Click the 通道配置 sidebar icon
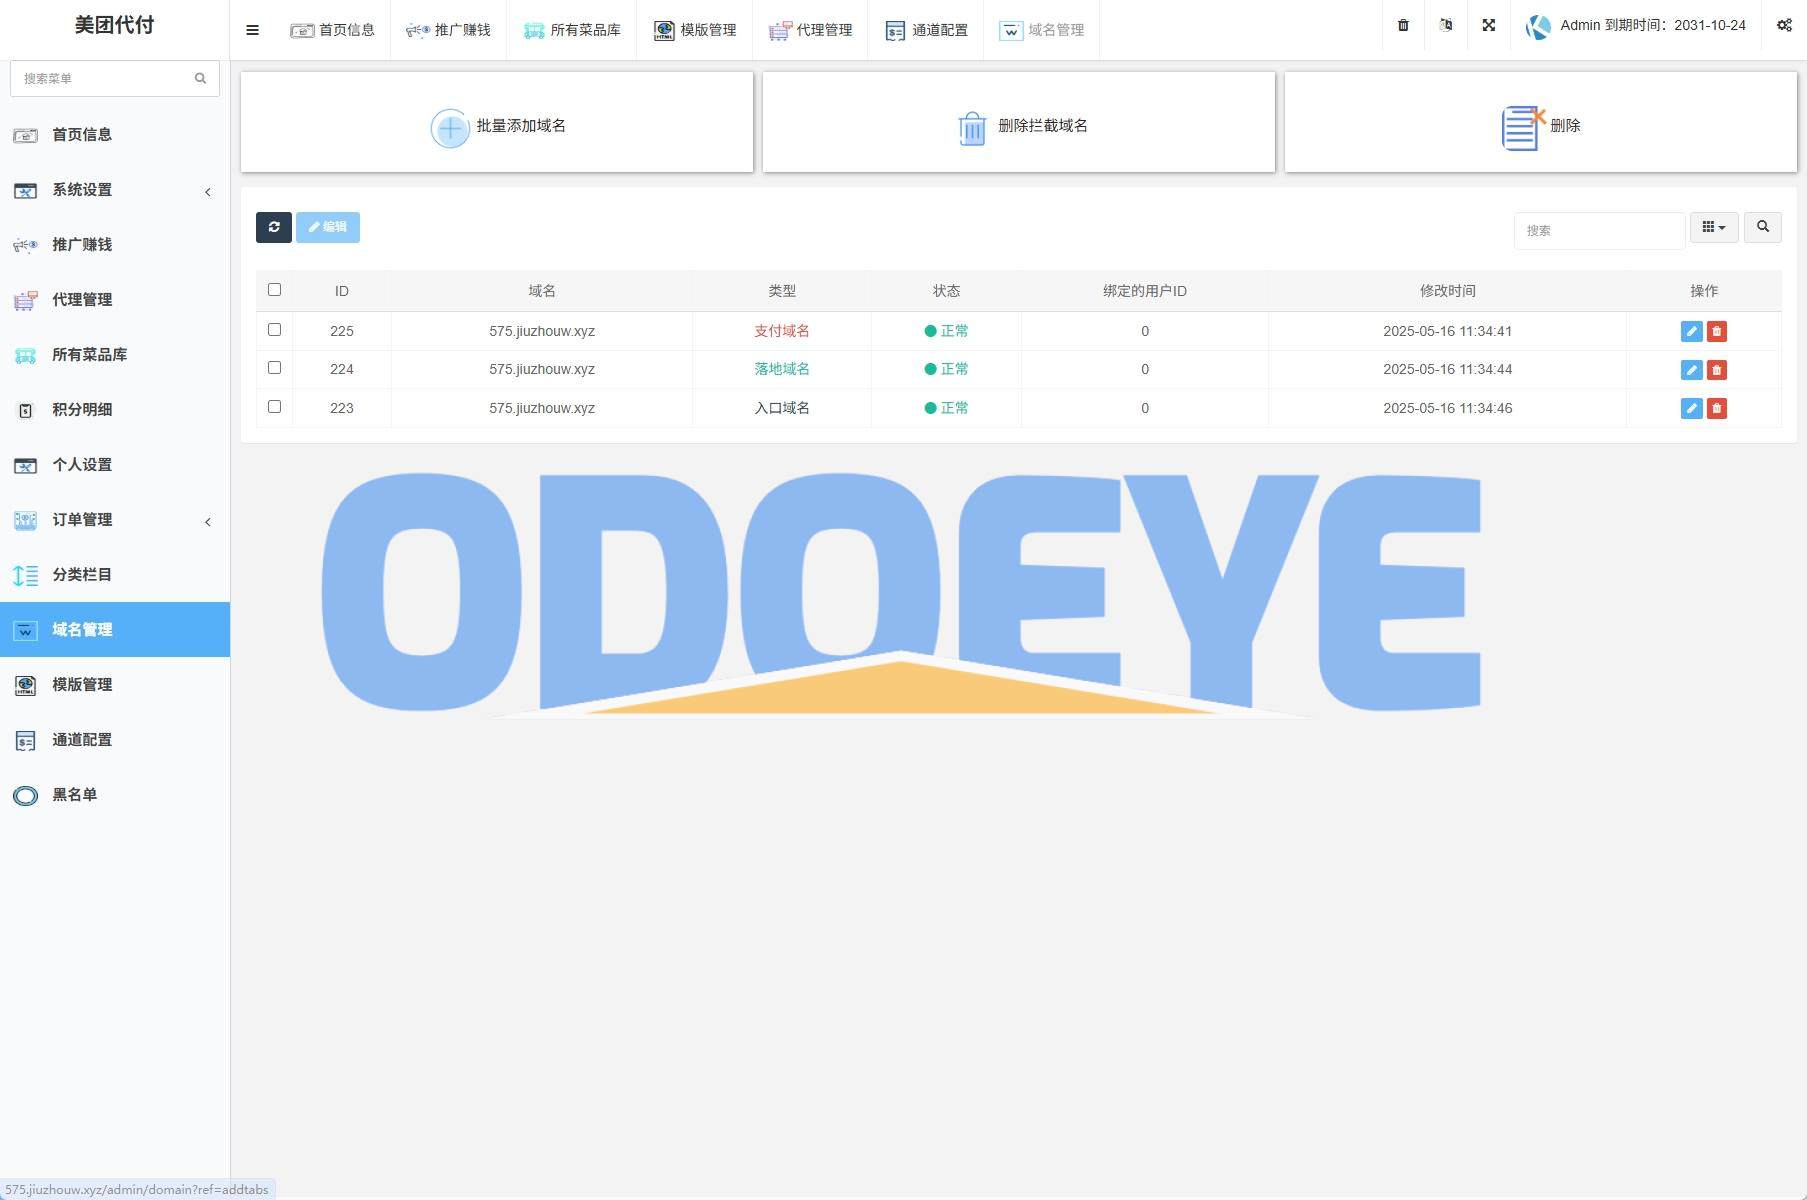The image size is (1807, 1200). (x=25, y=740)
